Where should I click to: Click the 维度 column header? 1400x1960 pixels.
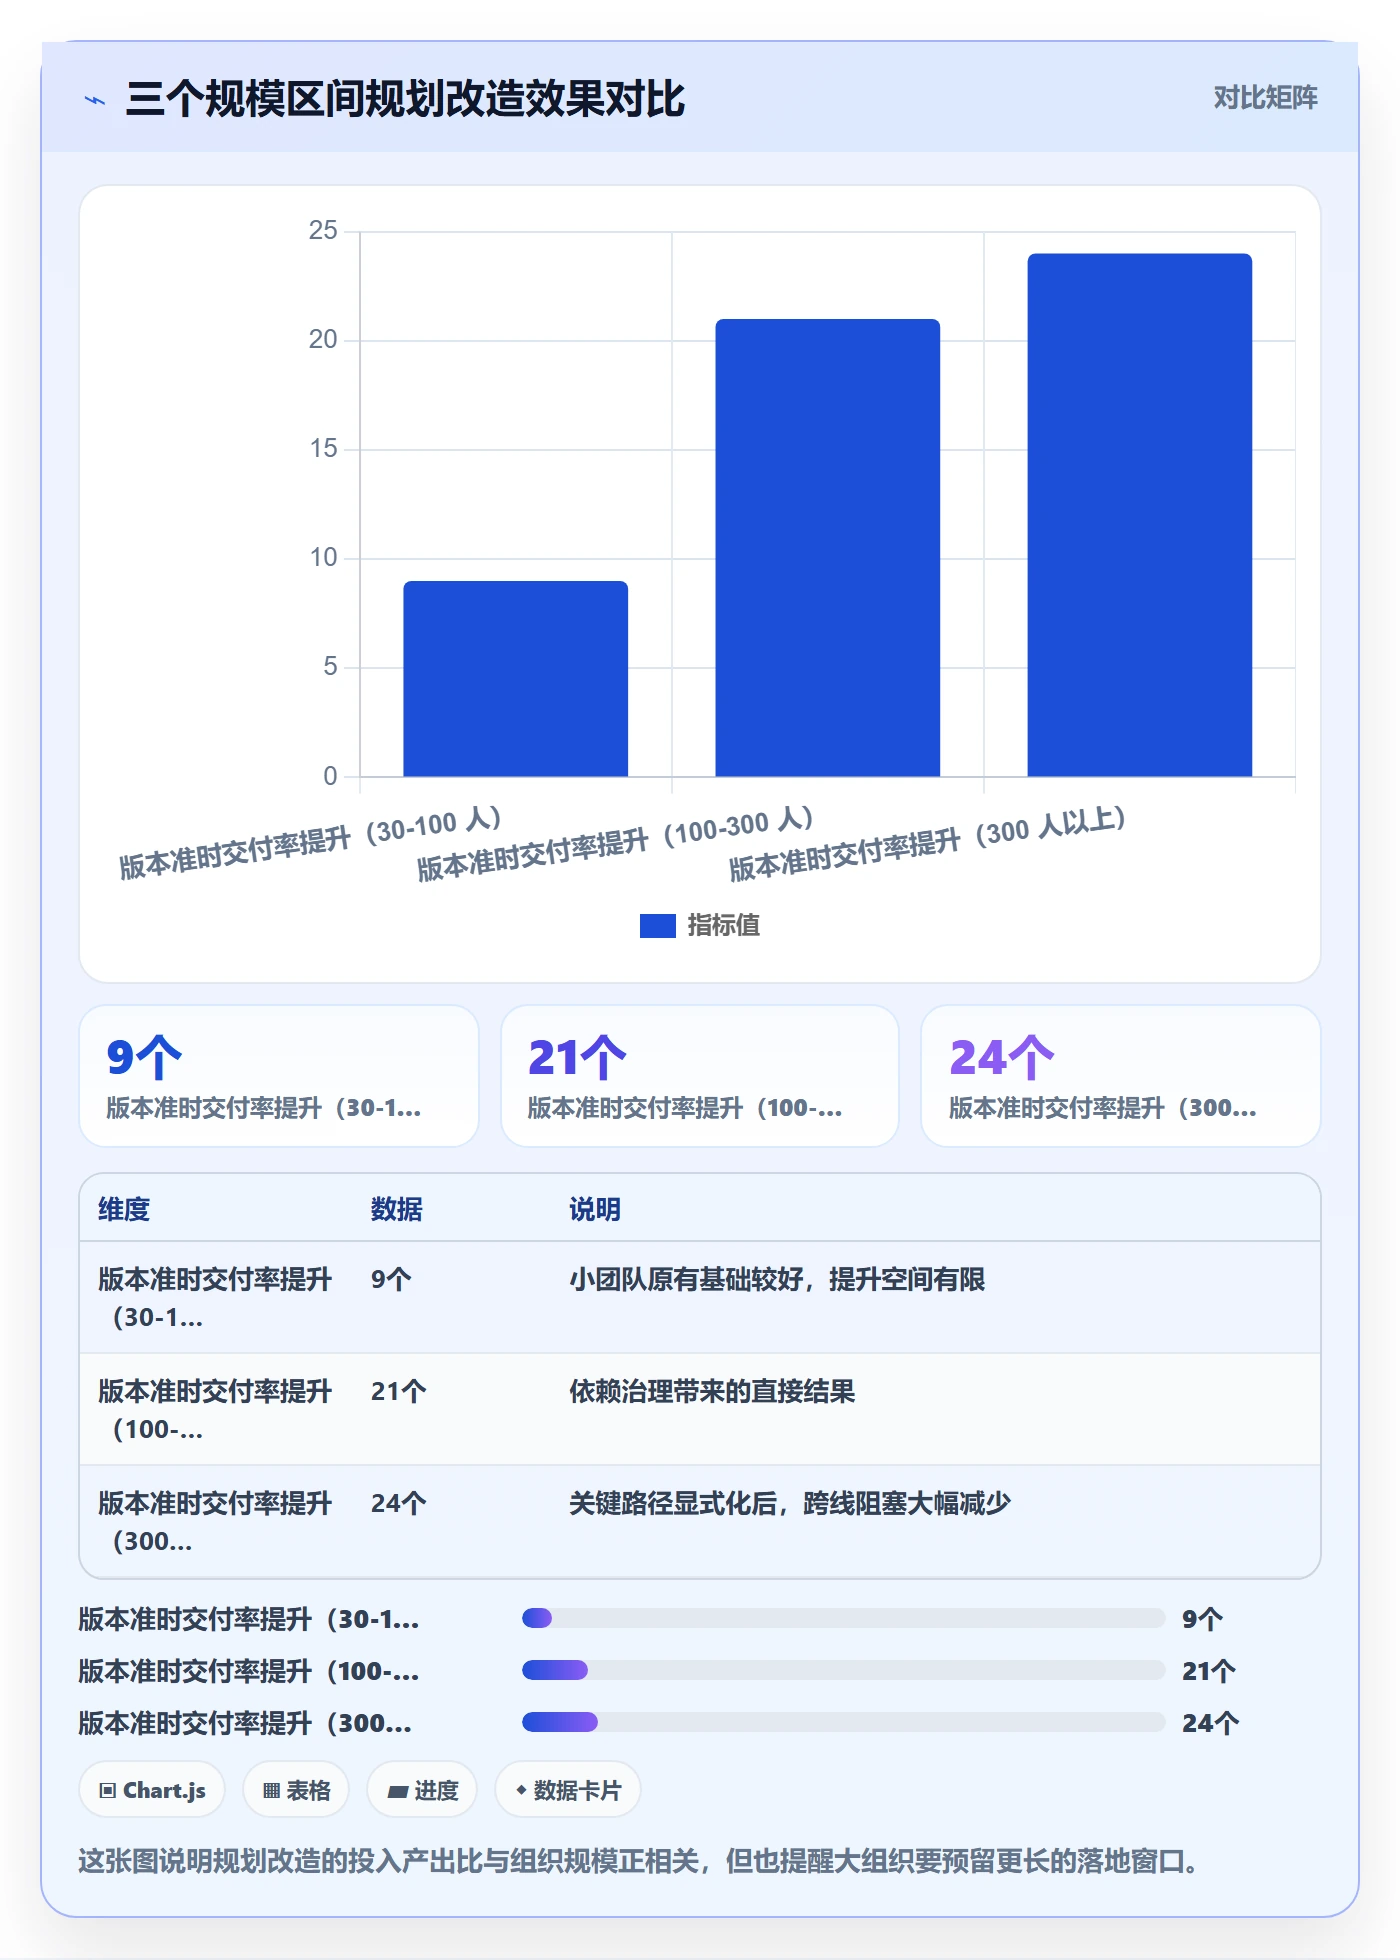point(124,1209)
